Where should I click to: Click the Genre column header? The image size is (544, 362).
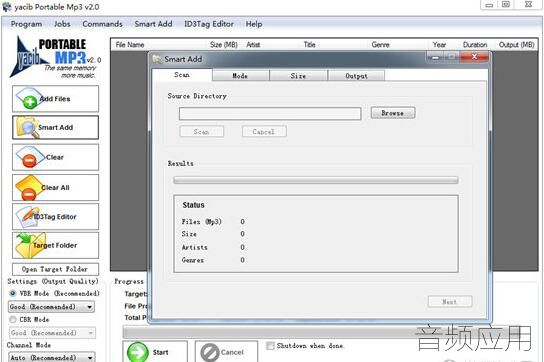click(381, 45)
